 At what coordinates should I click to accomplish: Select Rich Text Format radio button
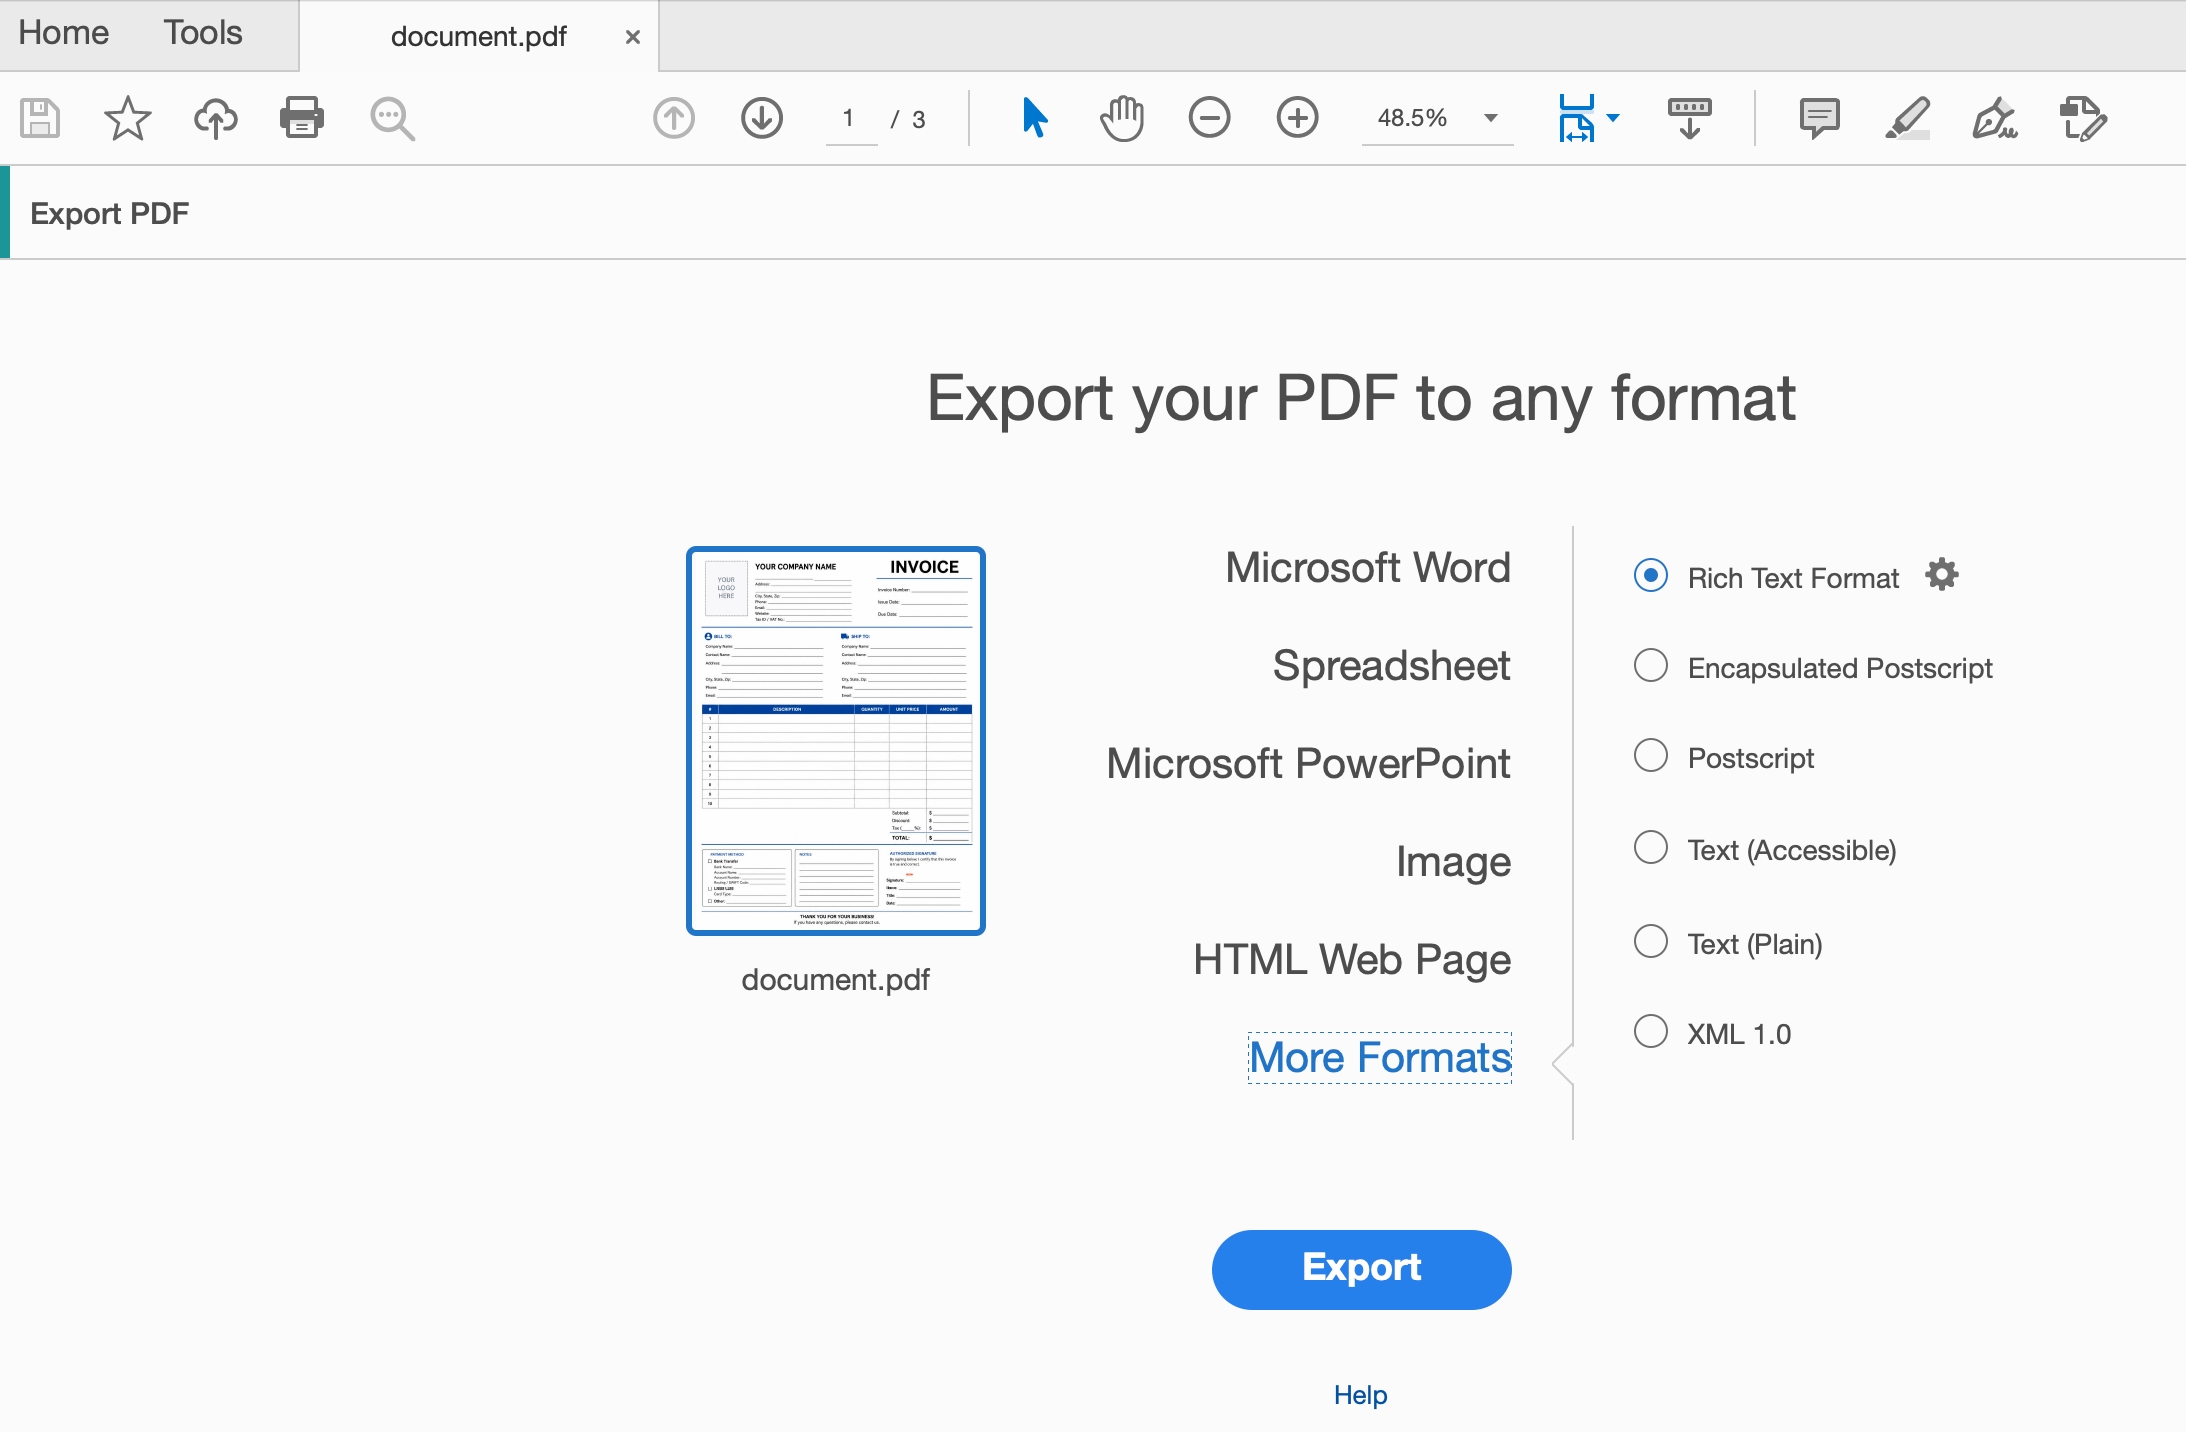[1651, 575]
